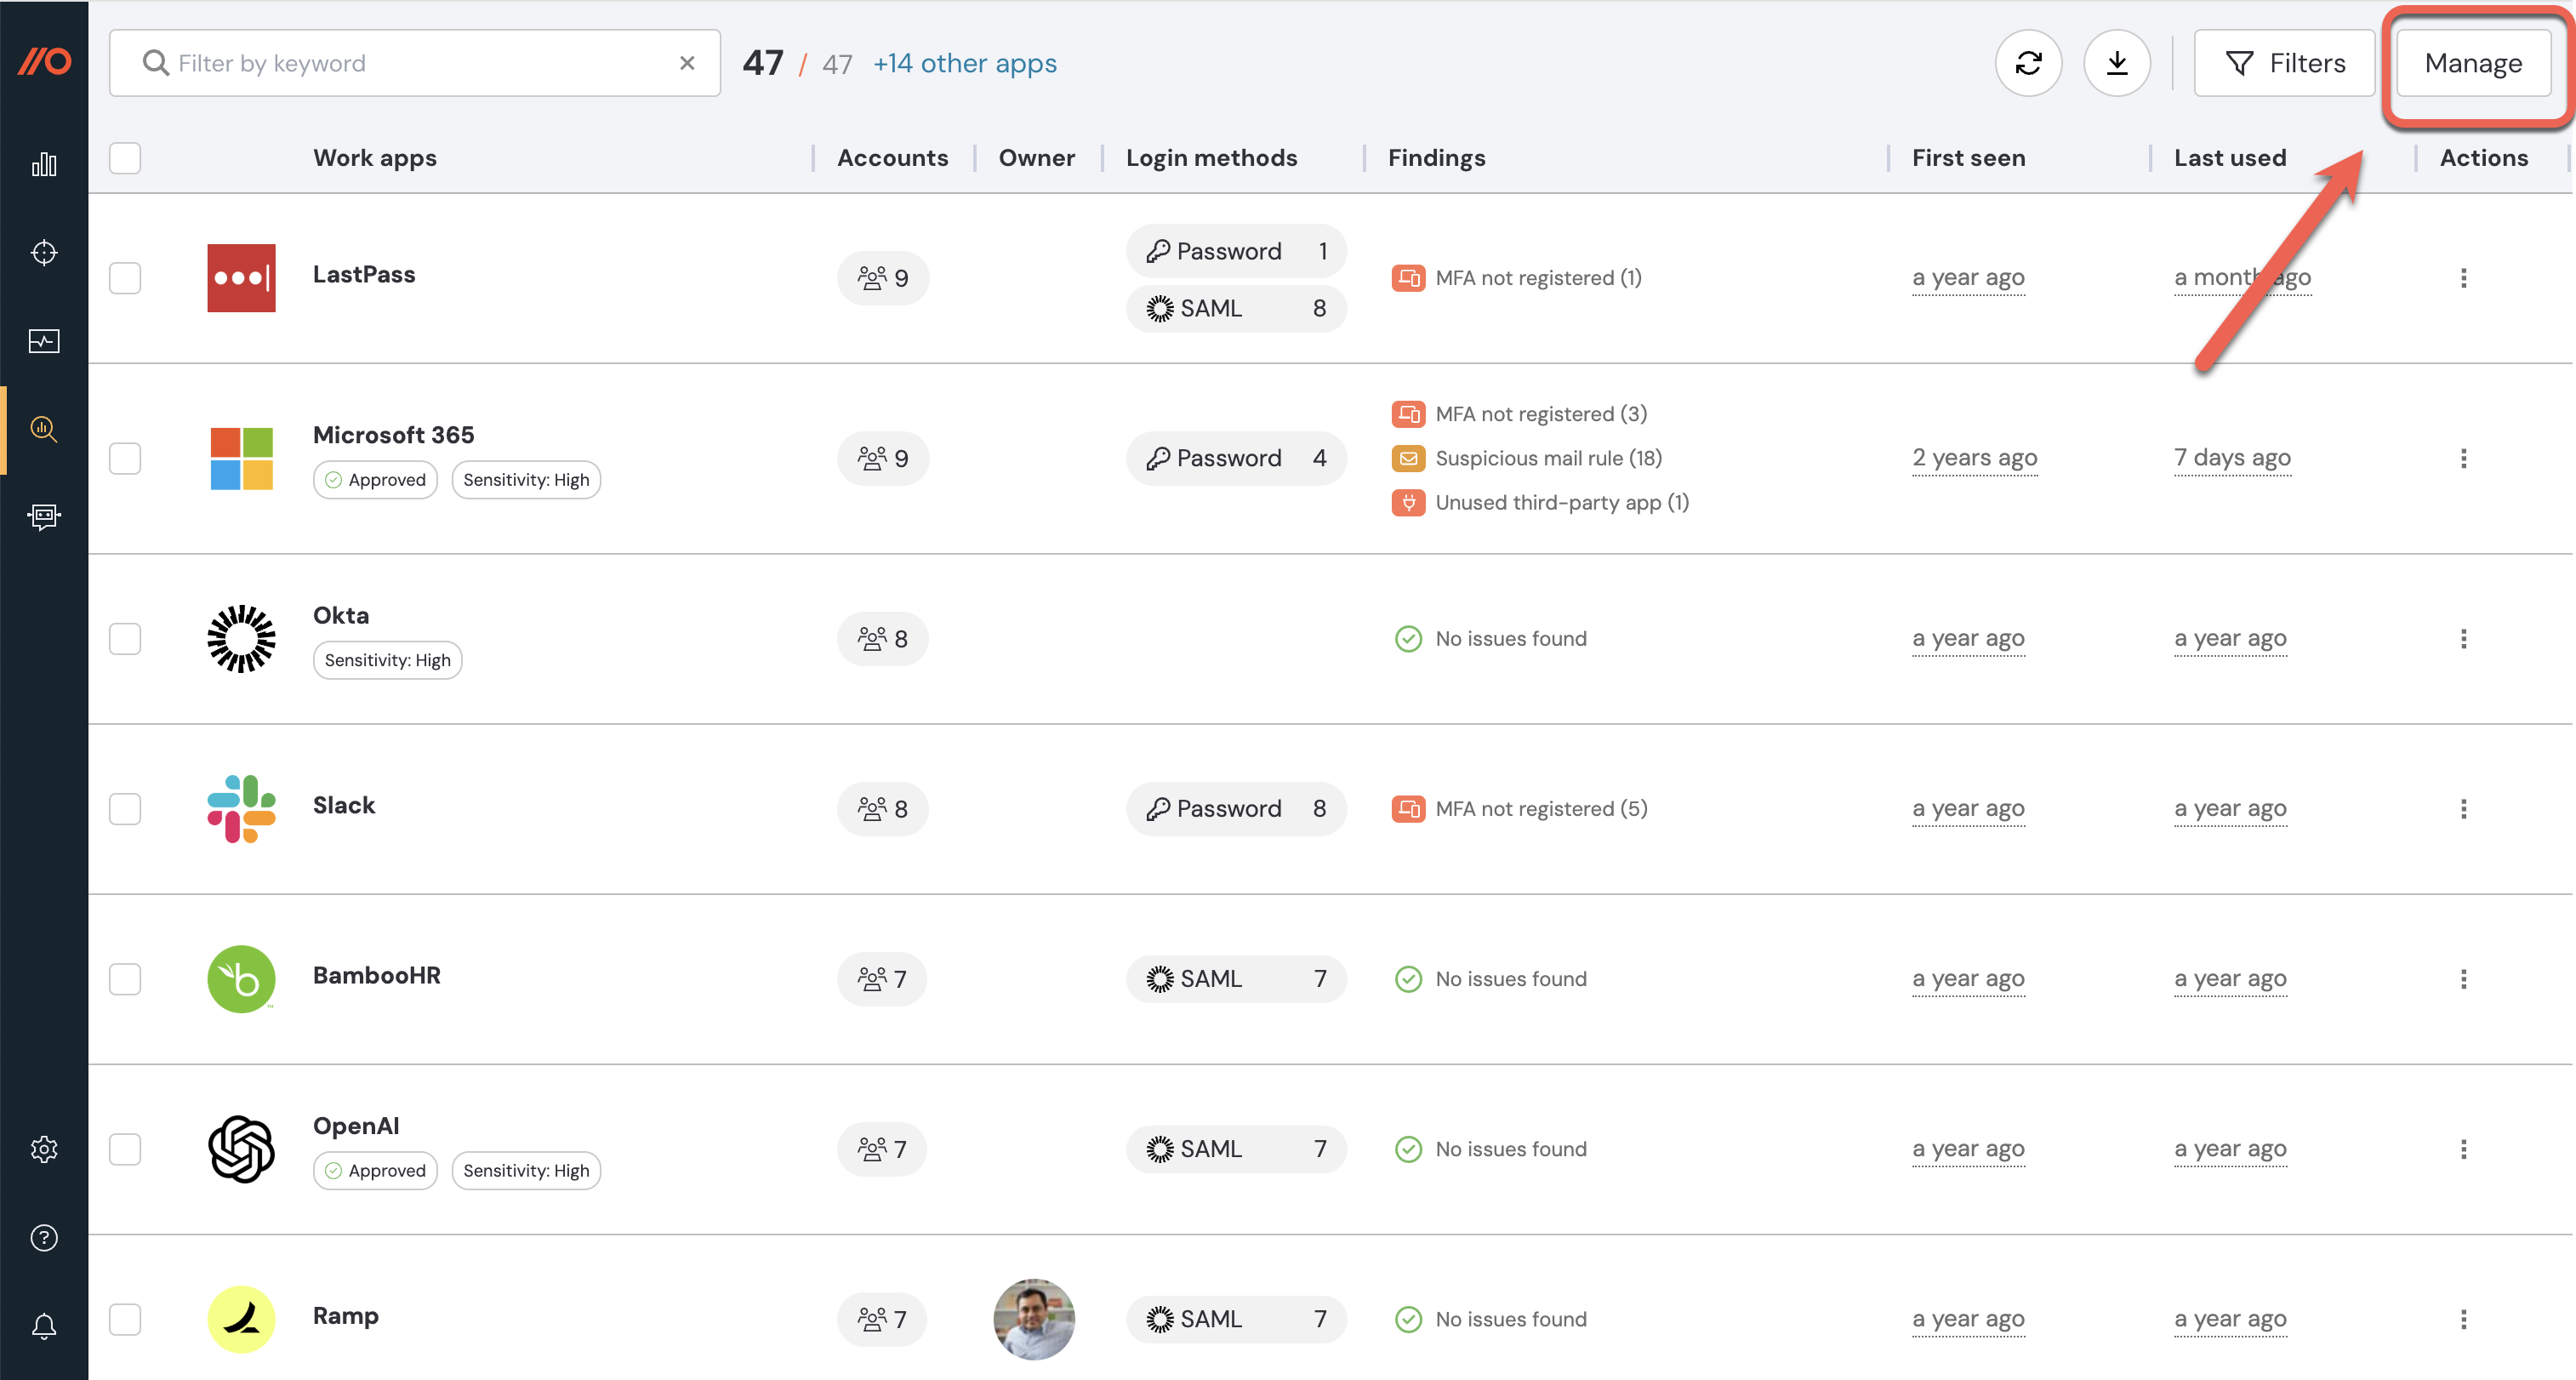Image resolution: width=2576 pixels, height=1380 pixels.
Task: Click the Owner column header
Action: click(x=1036, y=157)
